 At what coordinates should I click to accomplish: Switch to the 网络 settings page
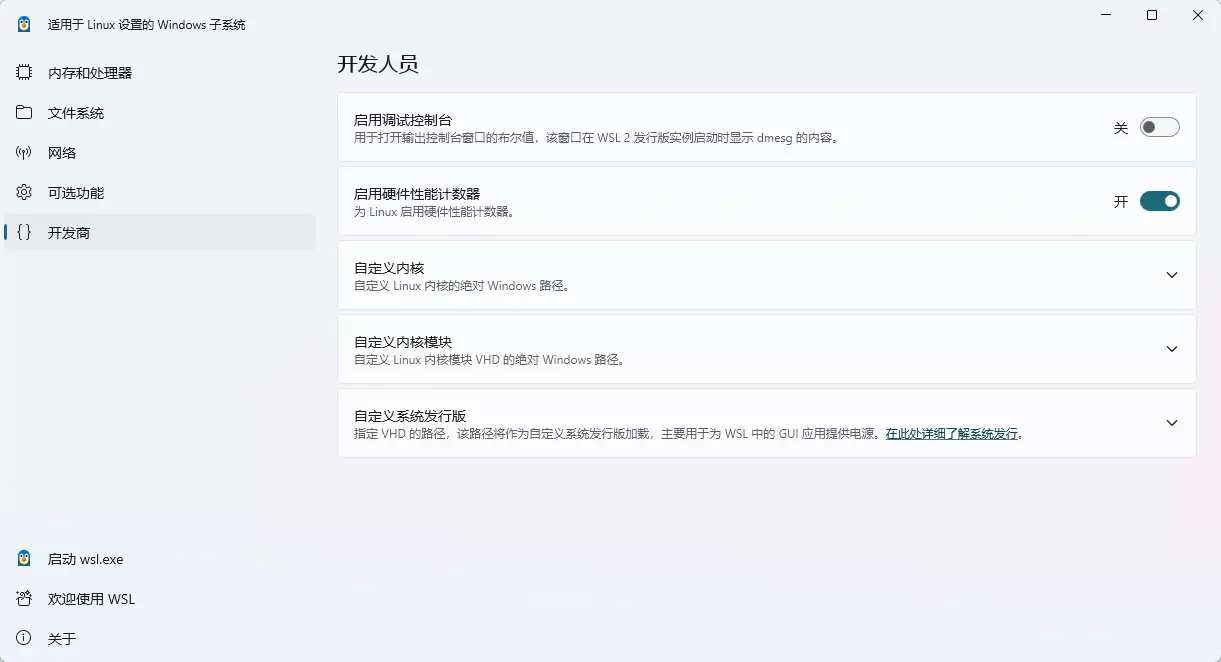click(160, 153)
